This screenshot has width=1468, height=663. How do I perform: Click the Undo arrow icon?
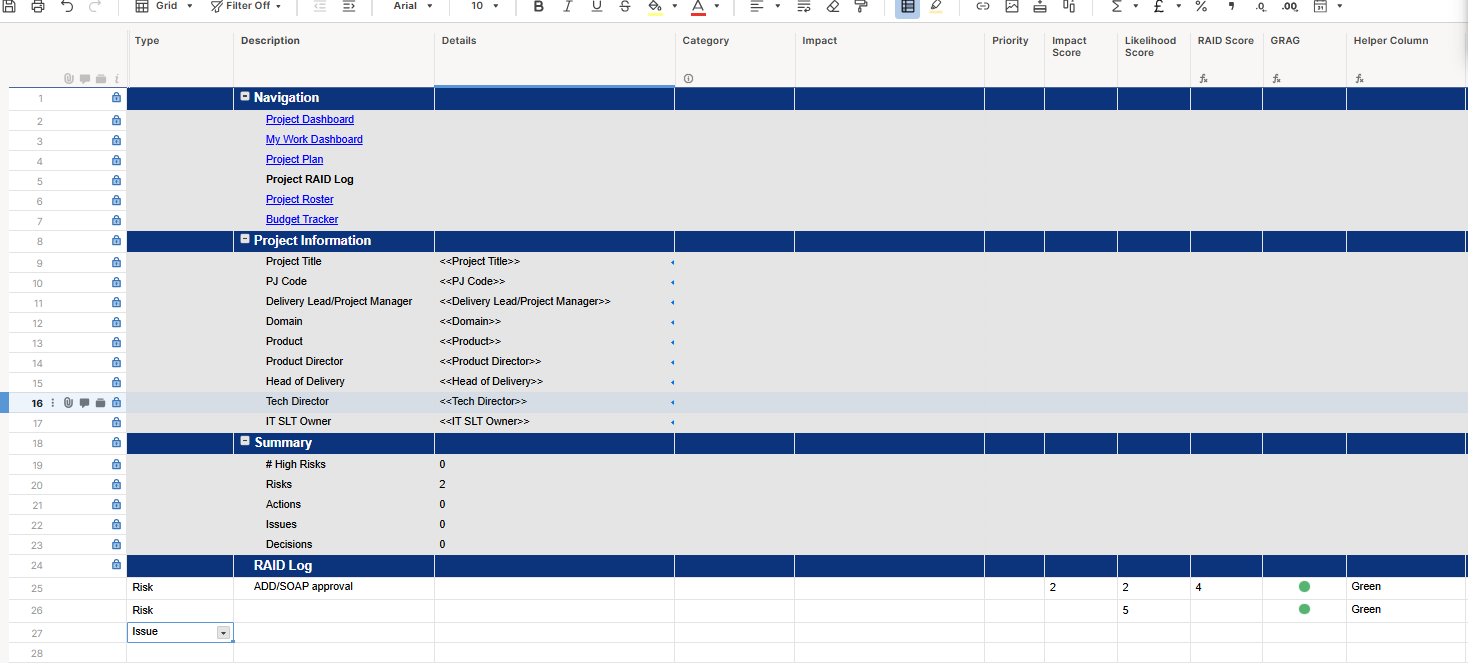67,6
